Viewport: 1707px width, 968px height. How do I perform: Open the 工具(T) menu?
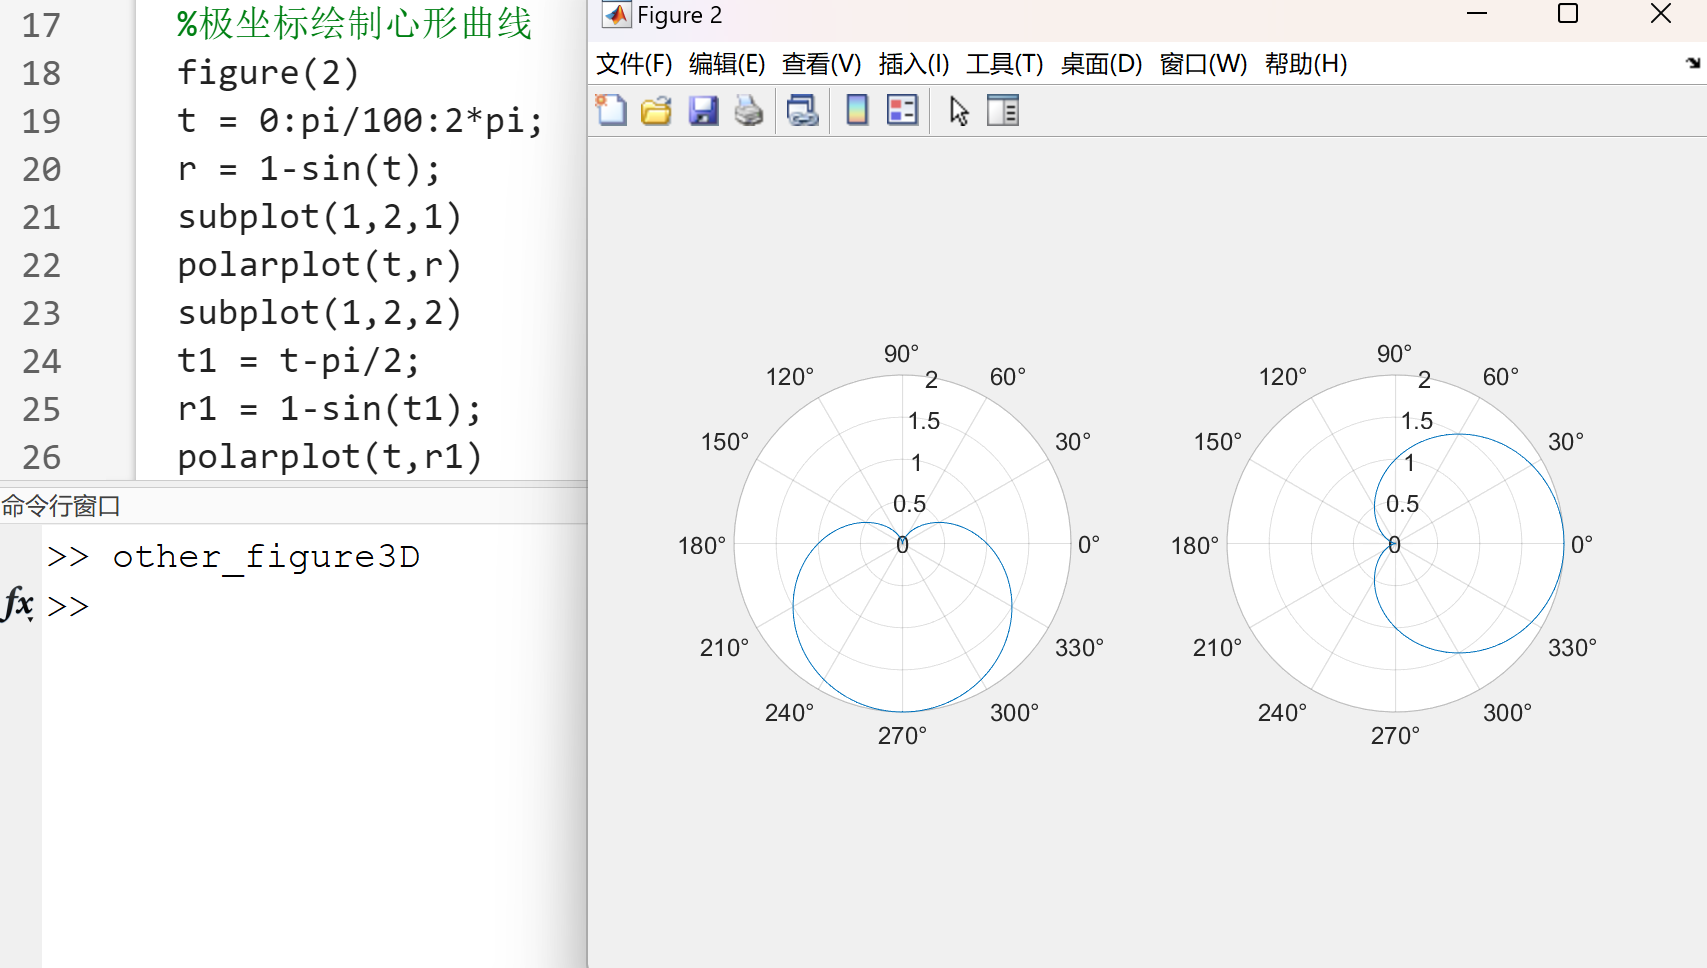[x=1004, y=64]
